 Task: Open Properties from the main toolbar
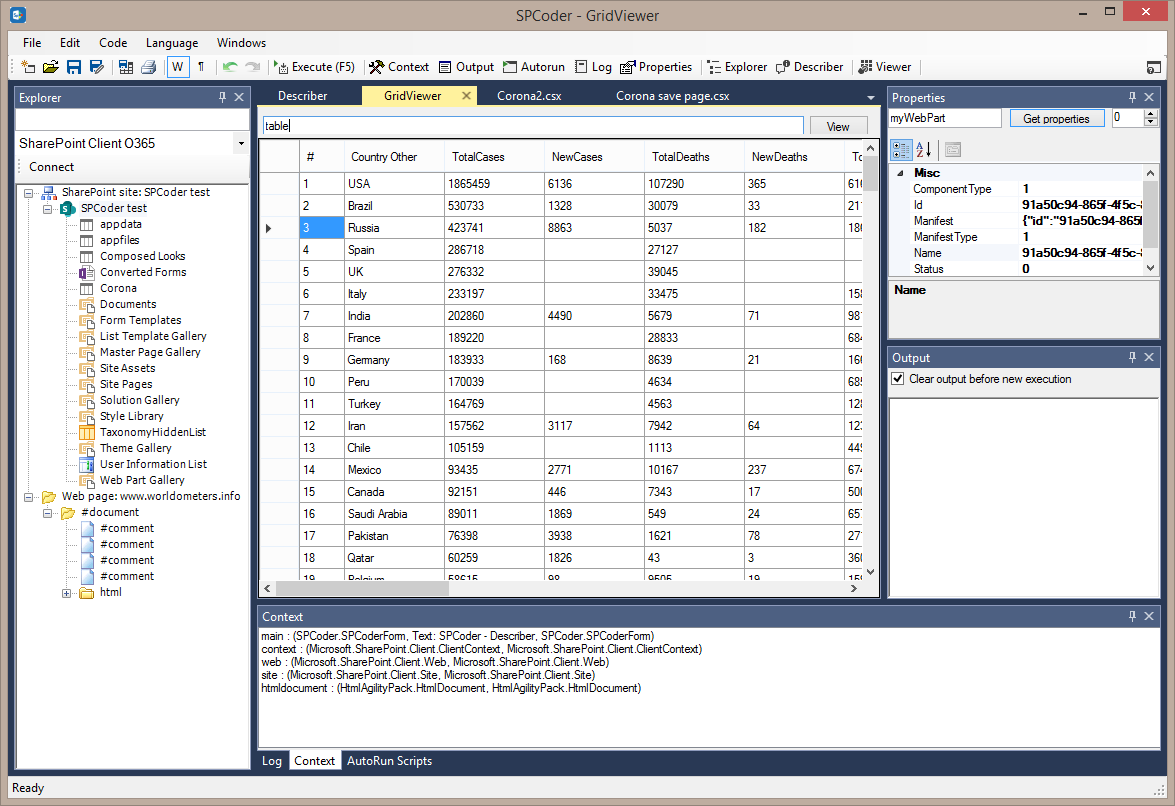[x=656, y=67]
